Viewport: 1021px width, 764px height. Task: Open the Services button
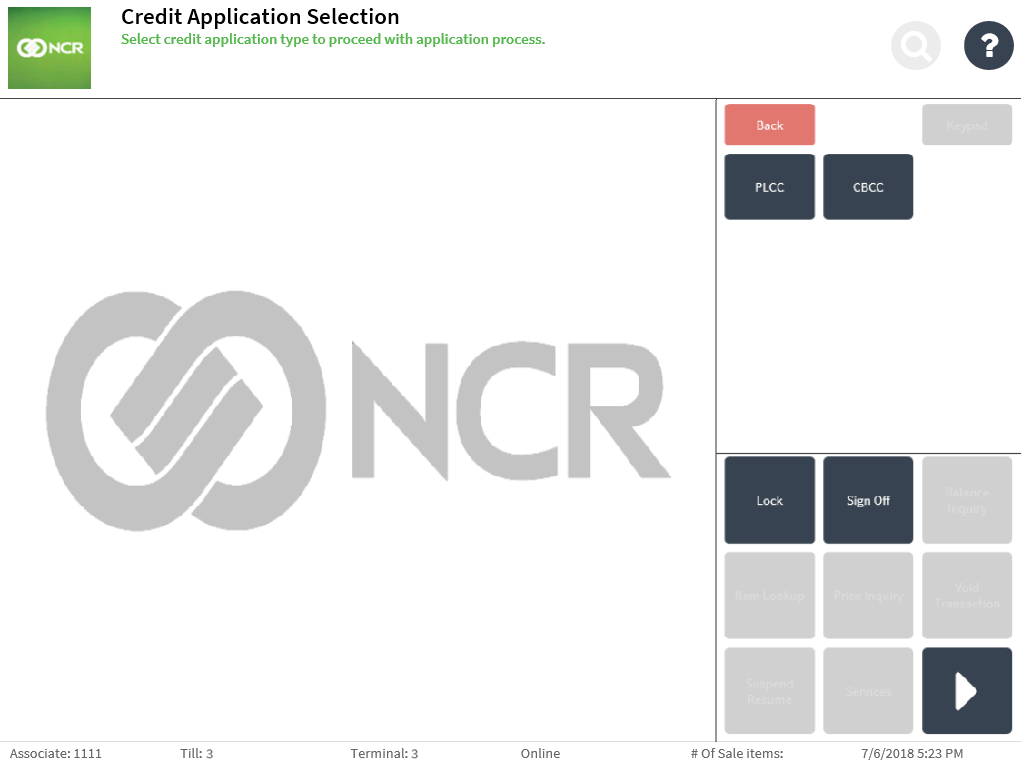coord(867,691)
